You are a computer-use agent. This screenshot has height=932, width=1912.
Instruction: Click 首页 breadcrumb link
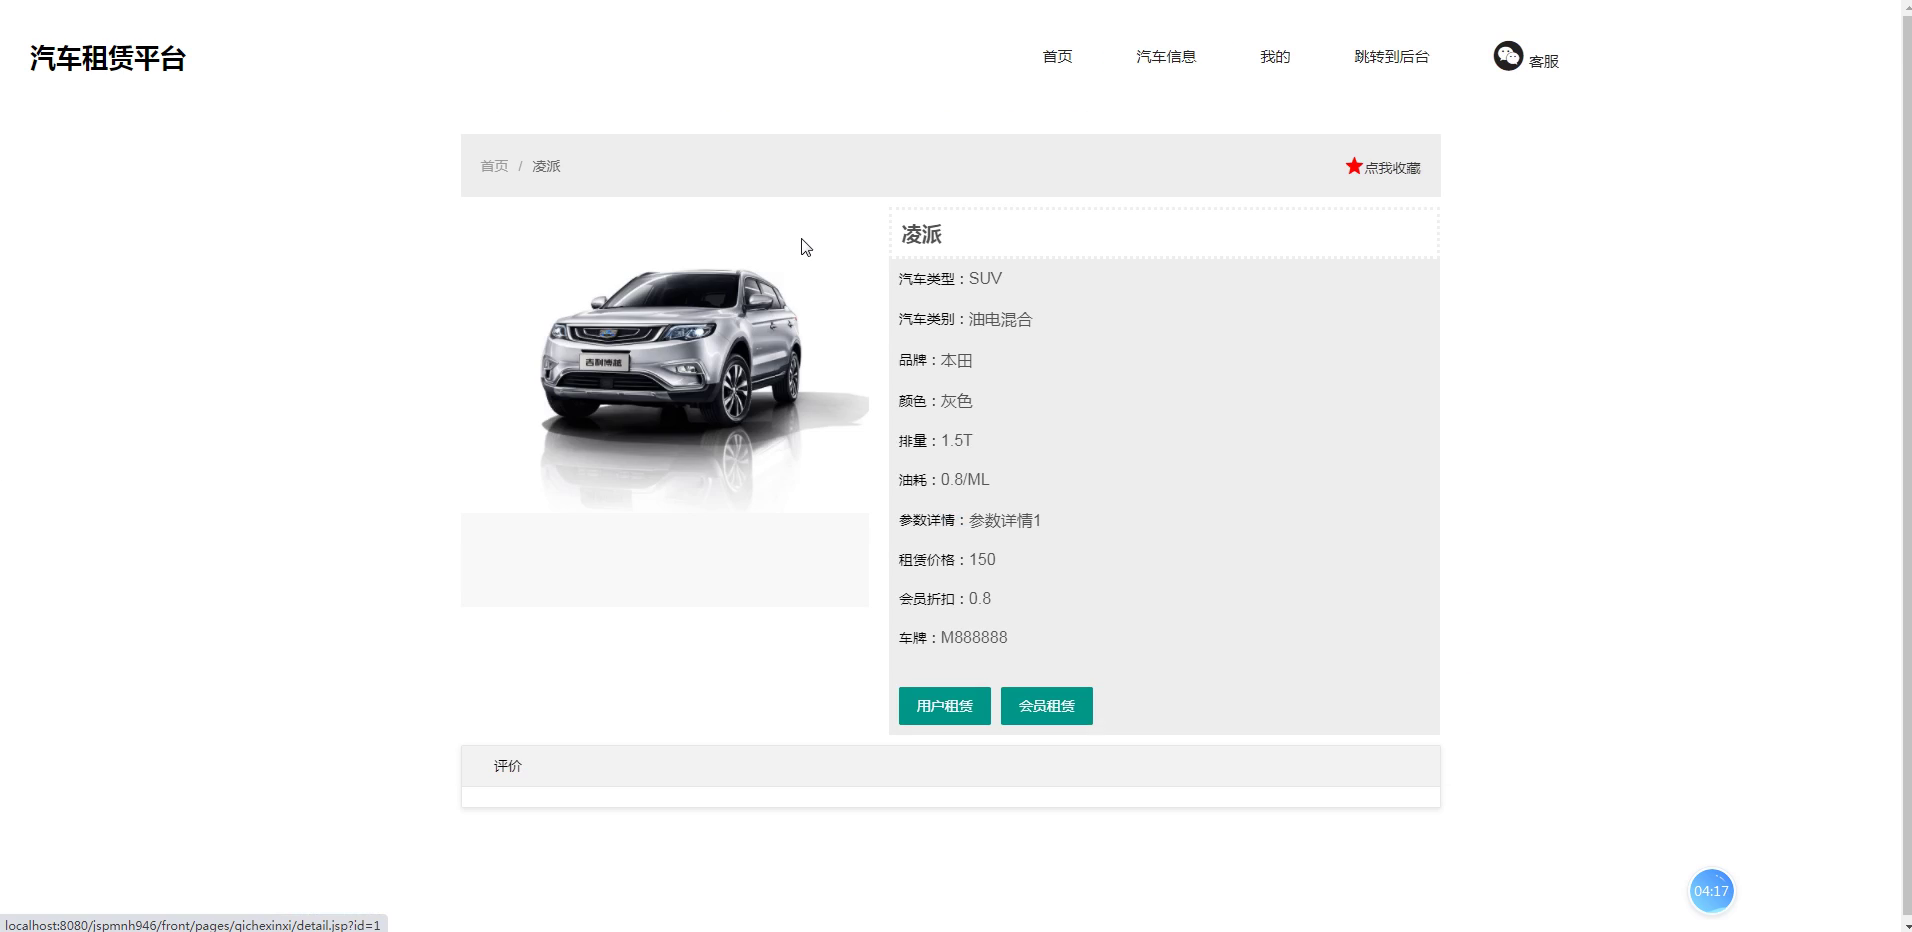click(494, 166)
